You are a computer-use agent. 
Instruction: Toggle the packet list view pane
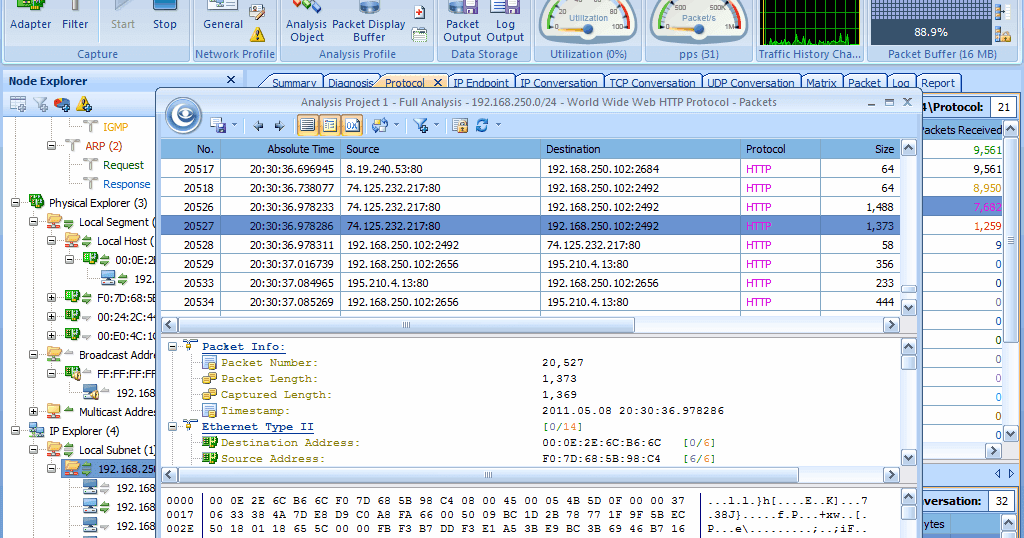[308, 125]
